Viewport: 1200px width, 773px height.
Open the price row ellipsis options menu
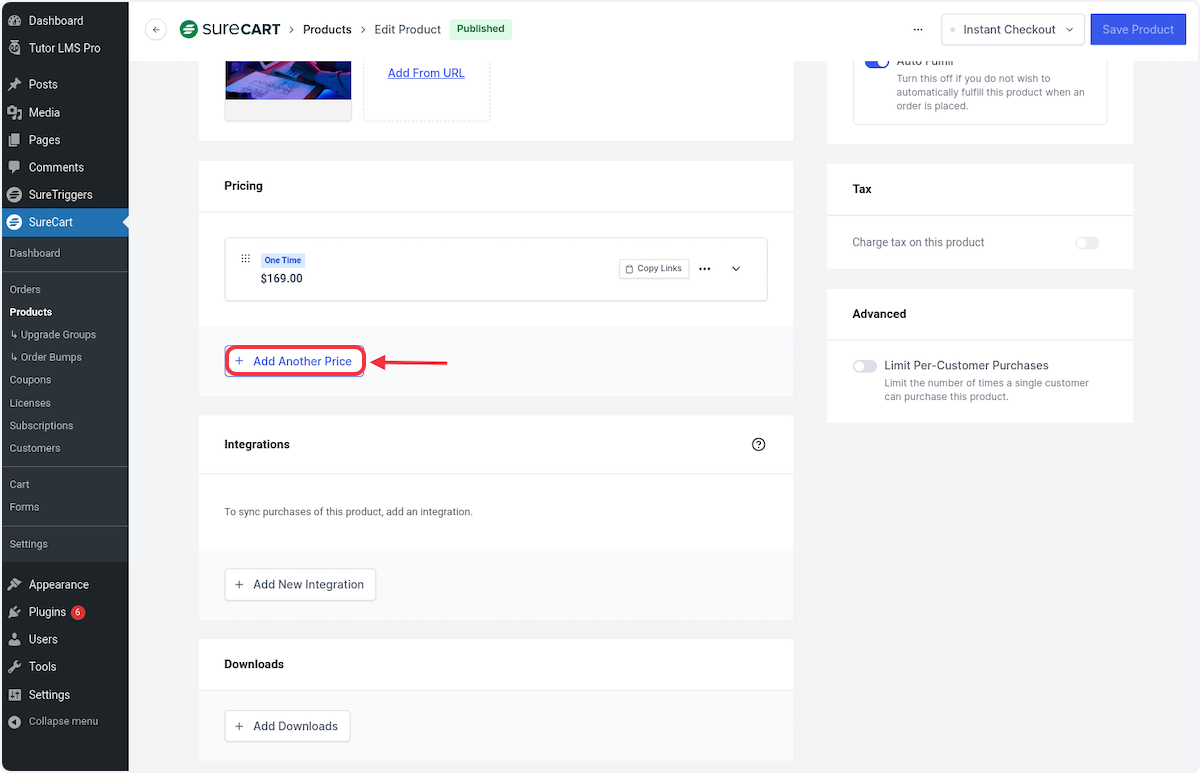(x=705, y=269)
